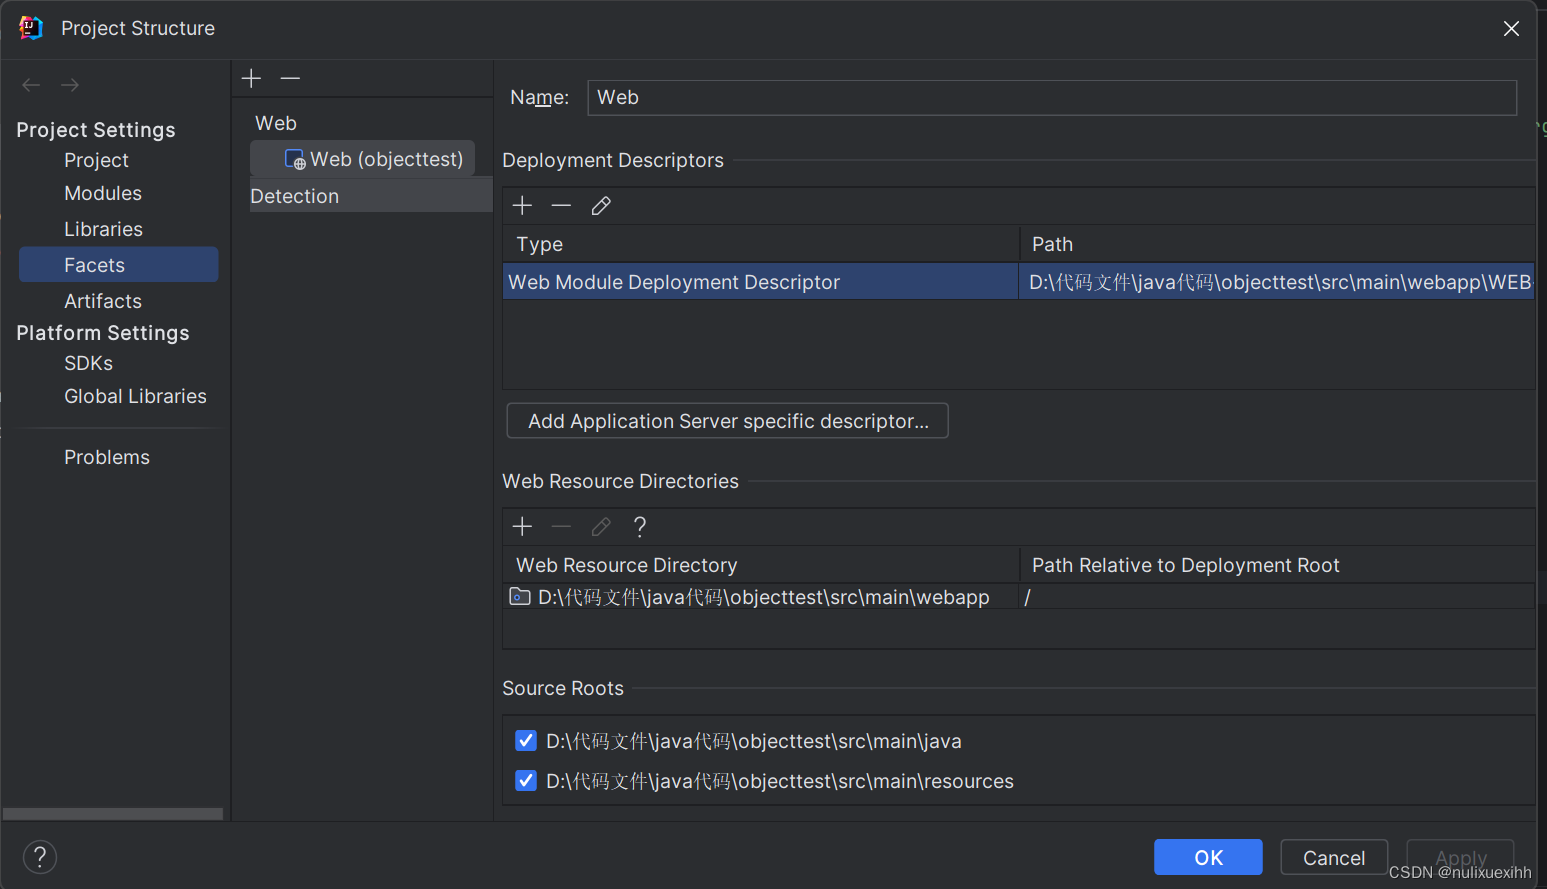Open the Problems page
This screenshot has height=889, width=1547.
coord(107,457)
